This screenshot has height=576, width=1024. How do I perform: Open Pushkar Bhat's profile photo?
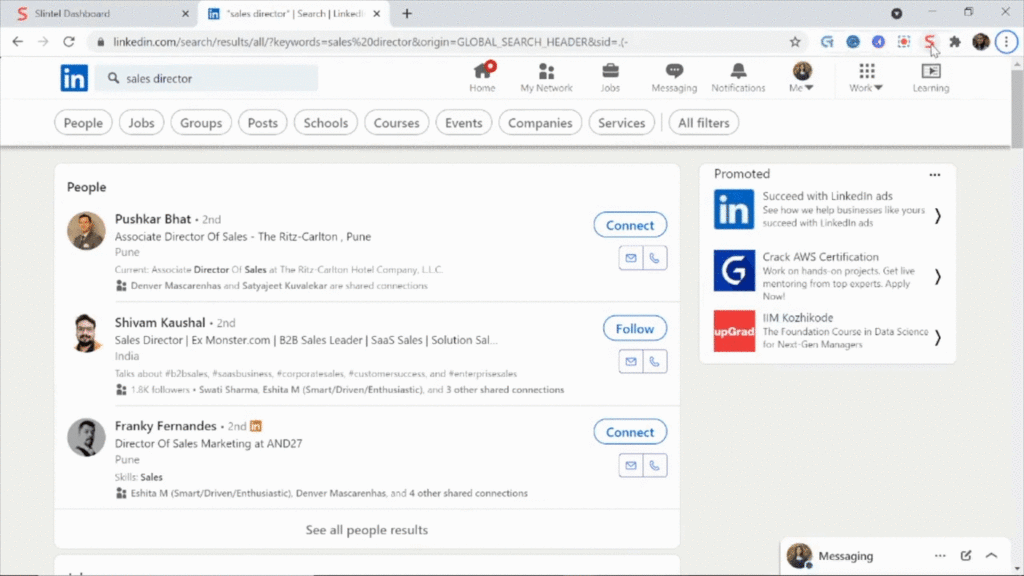(86, 231)
